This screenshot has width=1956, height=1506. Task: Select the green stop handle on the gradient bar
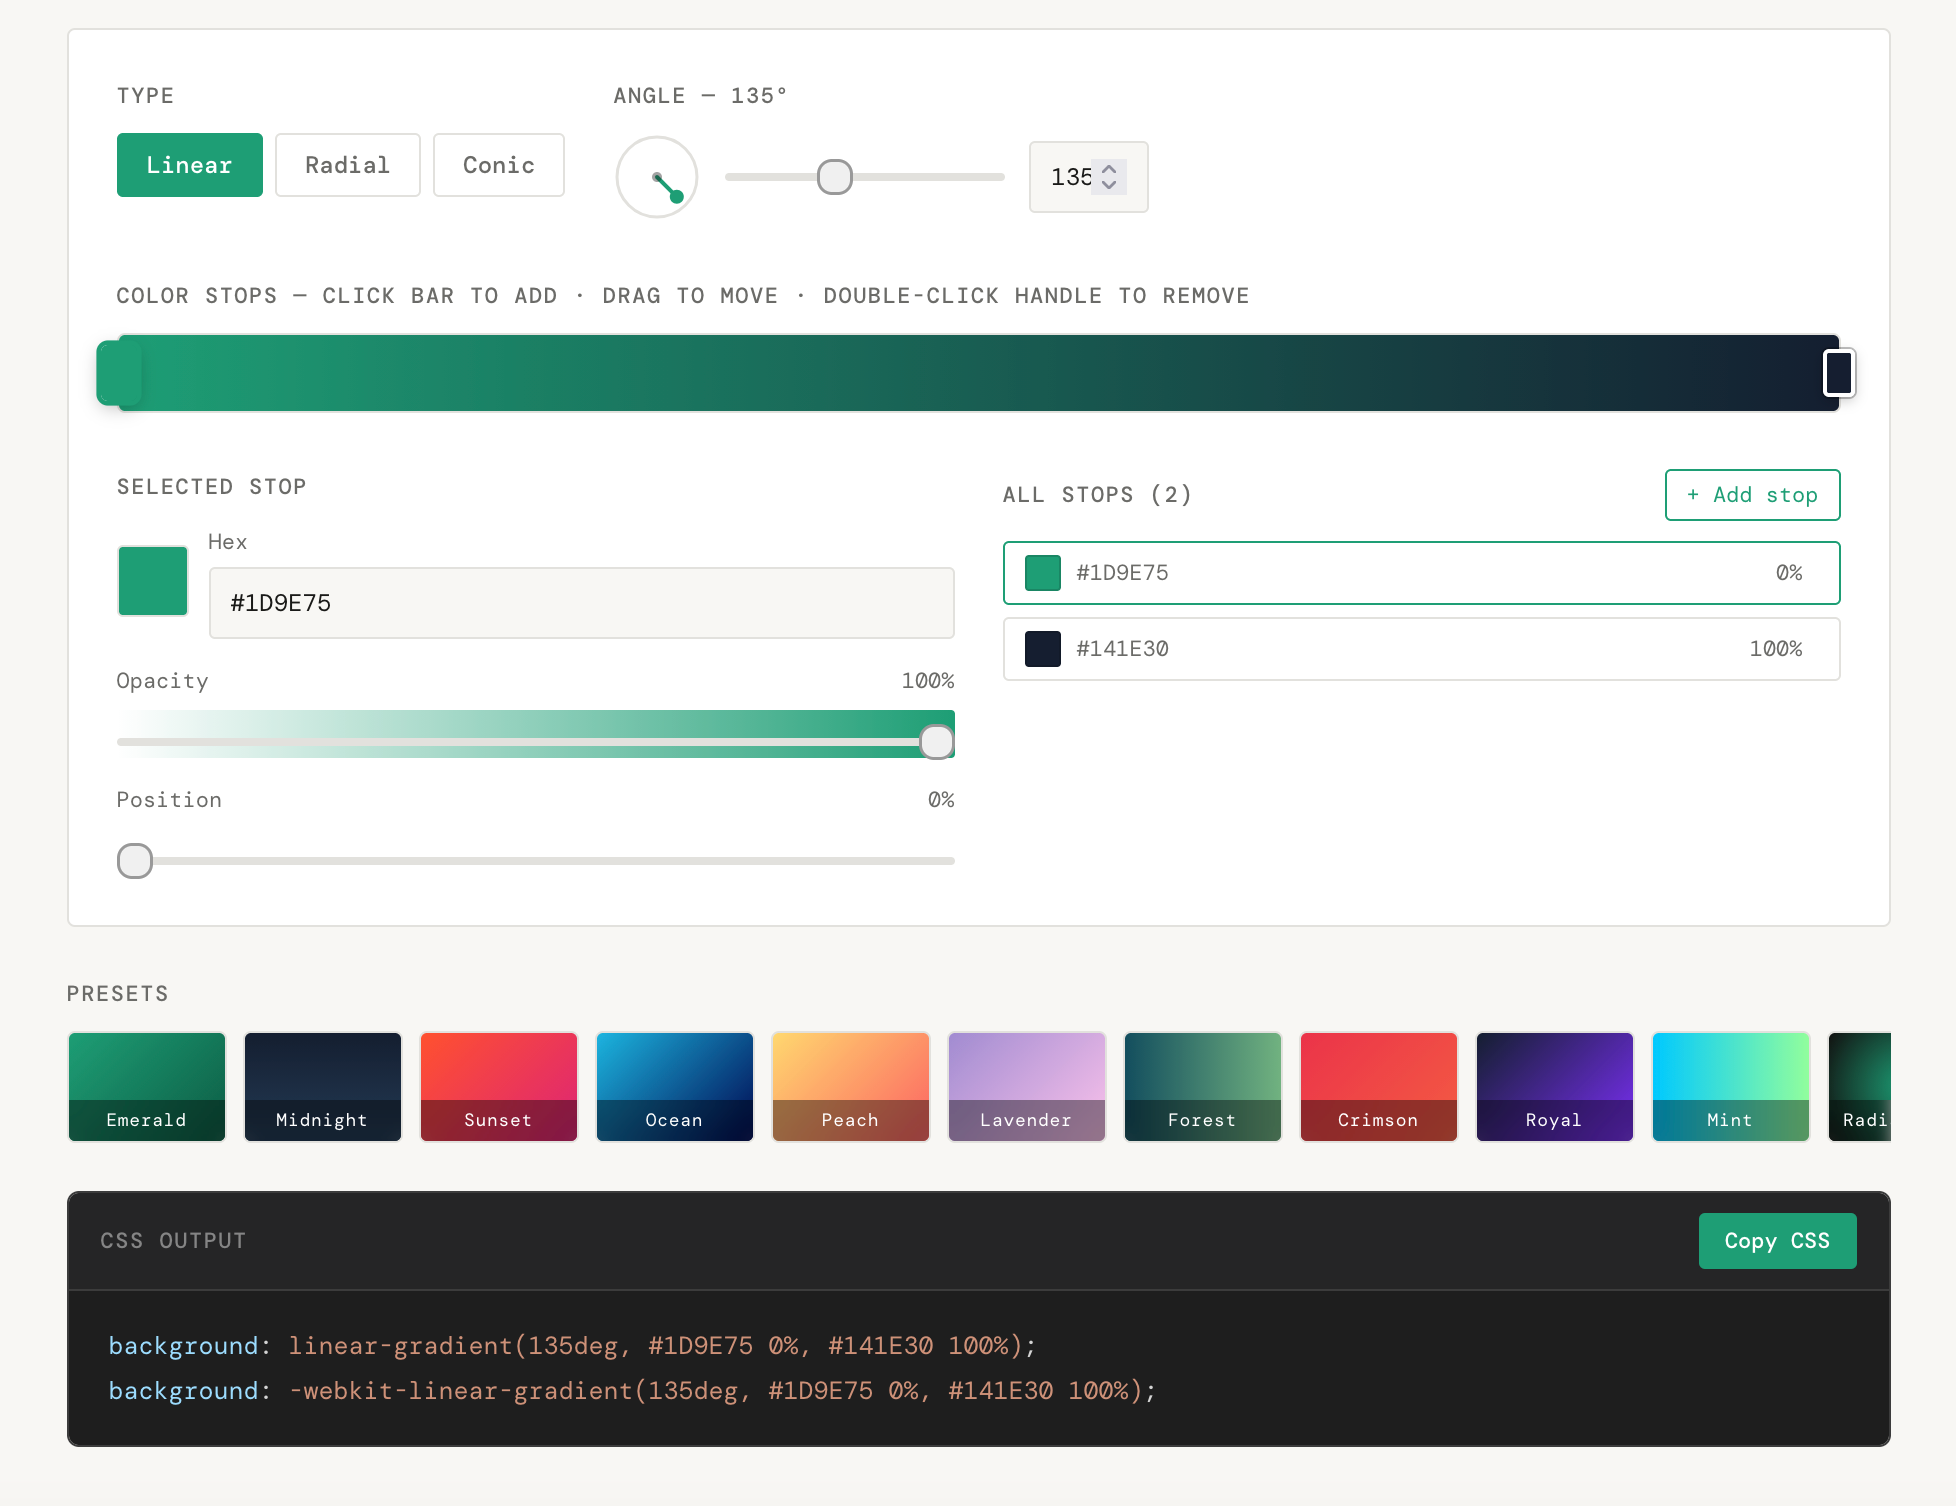coord(119,373)
